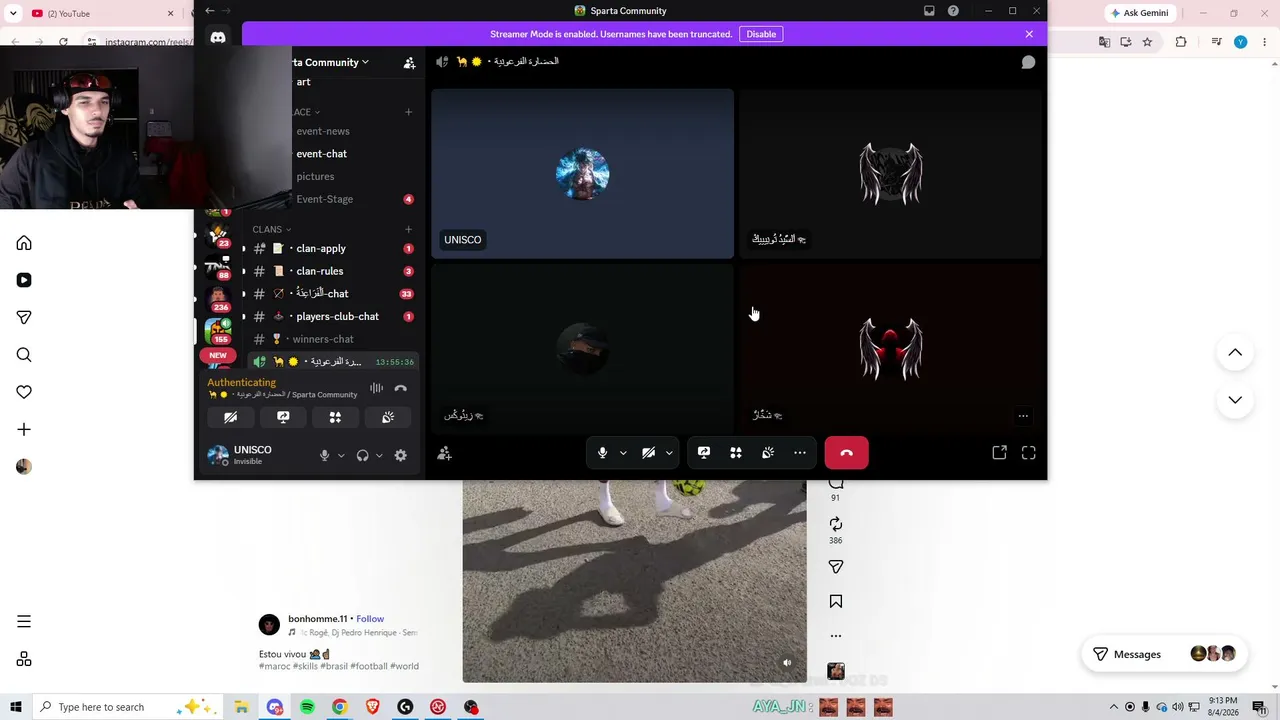Deafen headphones in UNISCO user panel
The image size is (1280, 720).
click(362, 455)
